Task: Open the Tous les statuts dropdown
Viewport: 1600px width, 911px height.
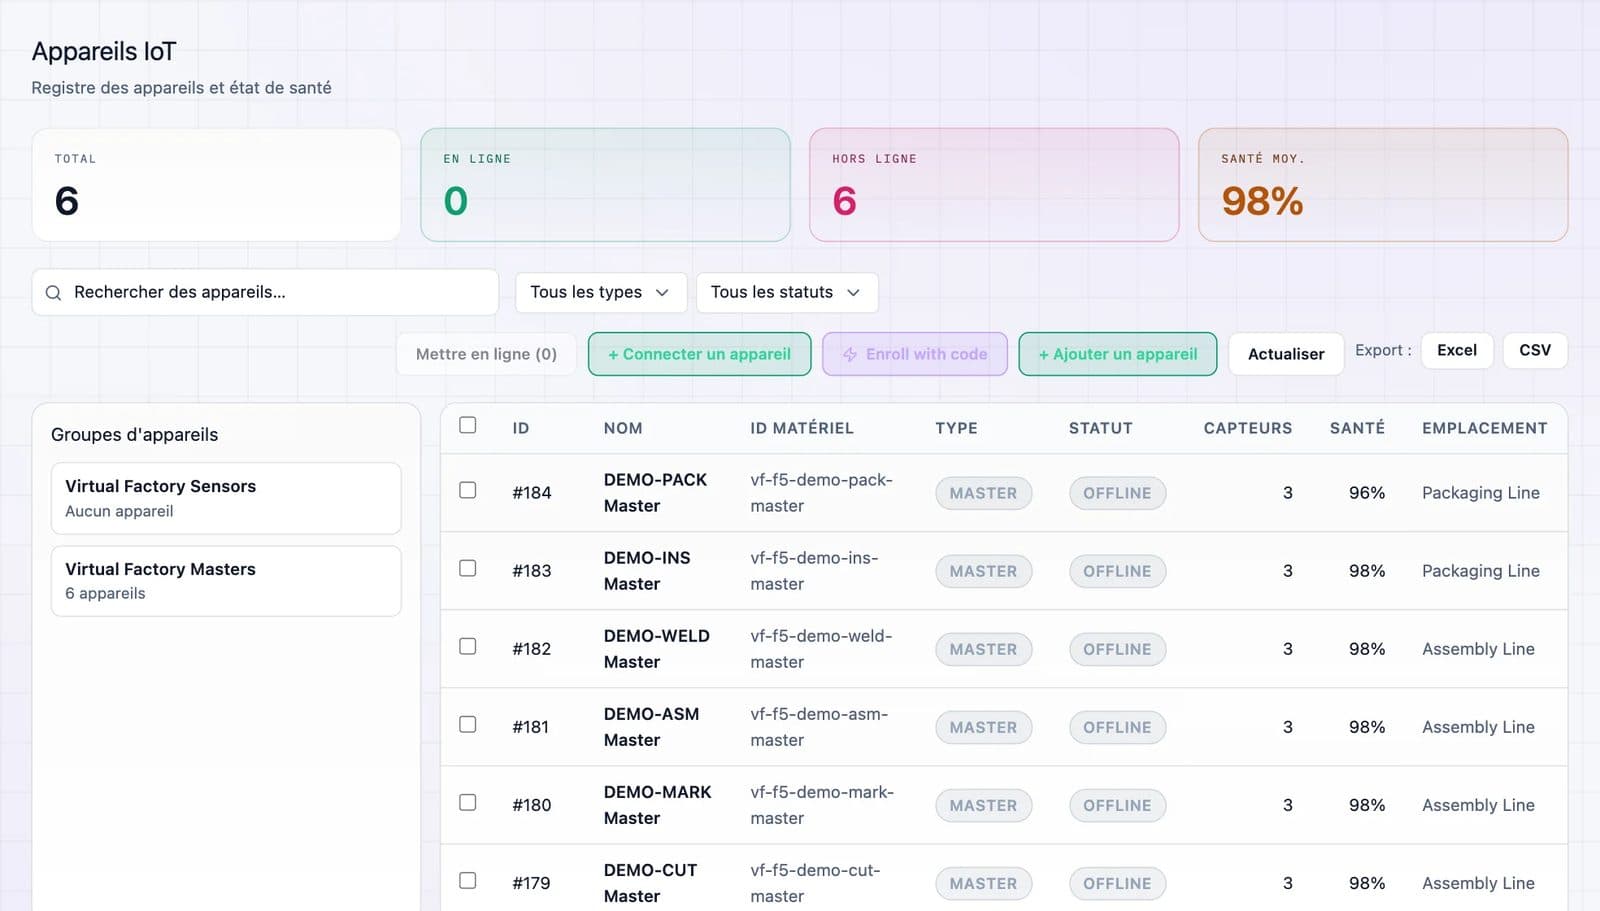Action: (x=787, y=293)
